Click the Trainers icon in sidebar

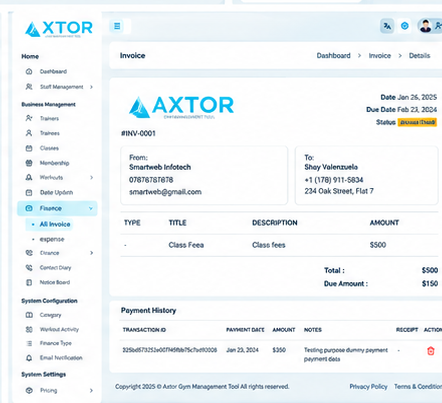(29, 118)
